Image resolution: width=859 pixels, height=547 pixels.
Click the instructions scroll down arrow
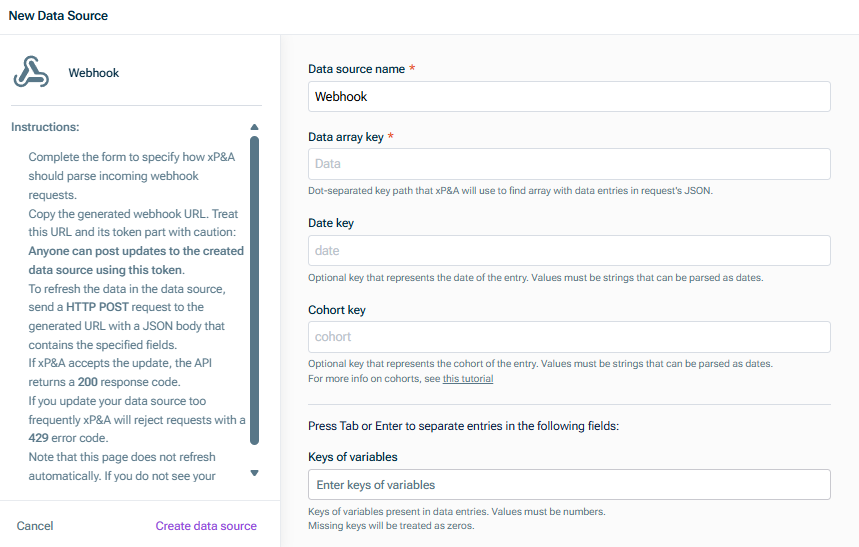[254, 473]
